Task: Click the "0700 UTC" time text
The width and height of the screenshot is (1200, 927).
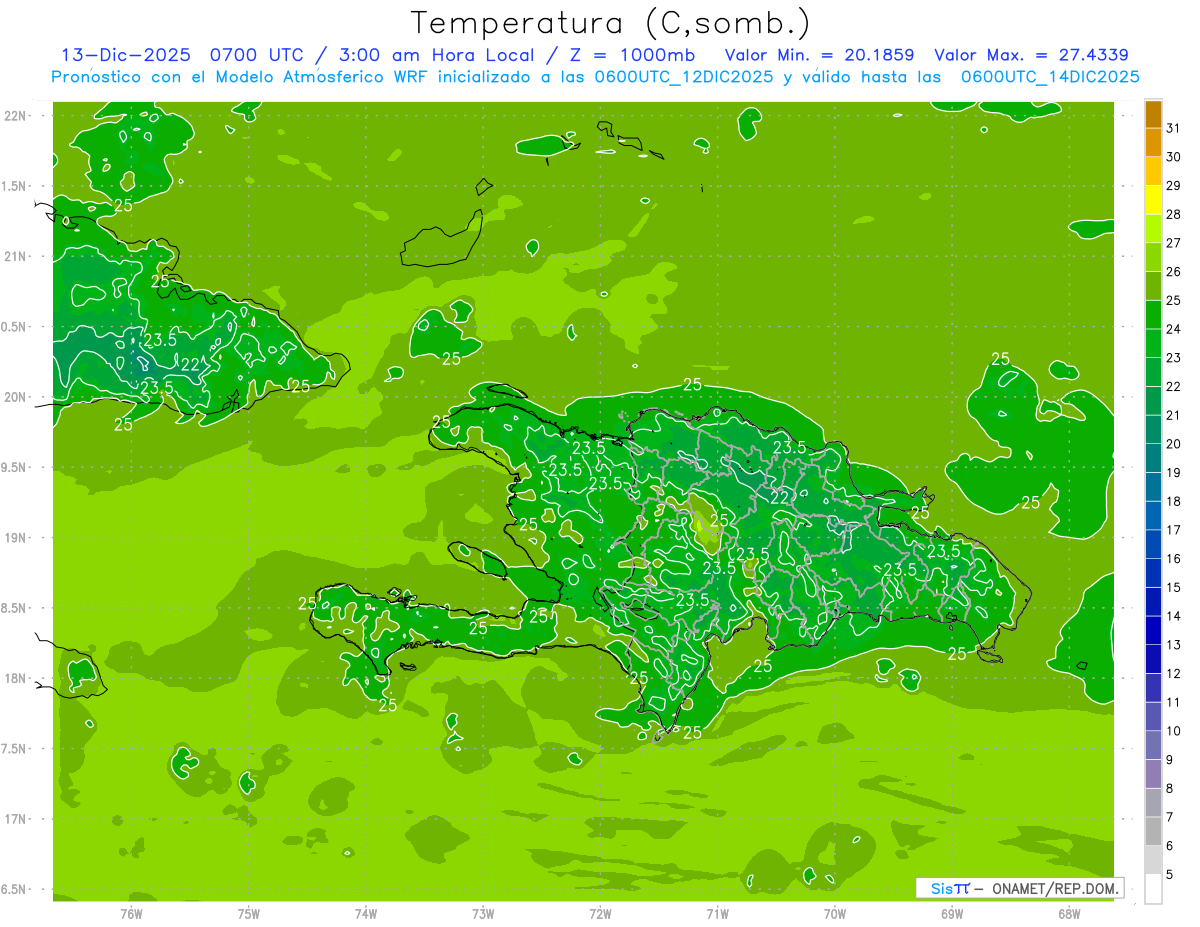Action: 257,55
